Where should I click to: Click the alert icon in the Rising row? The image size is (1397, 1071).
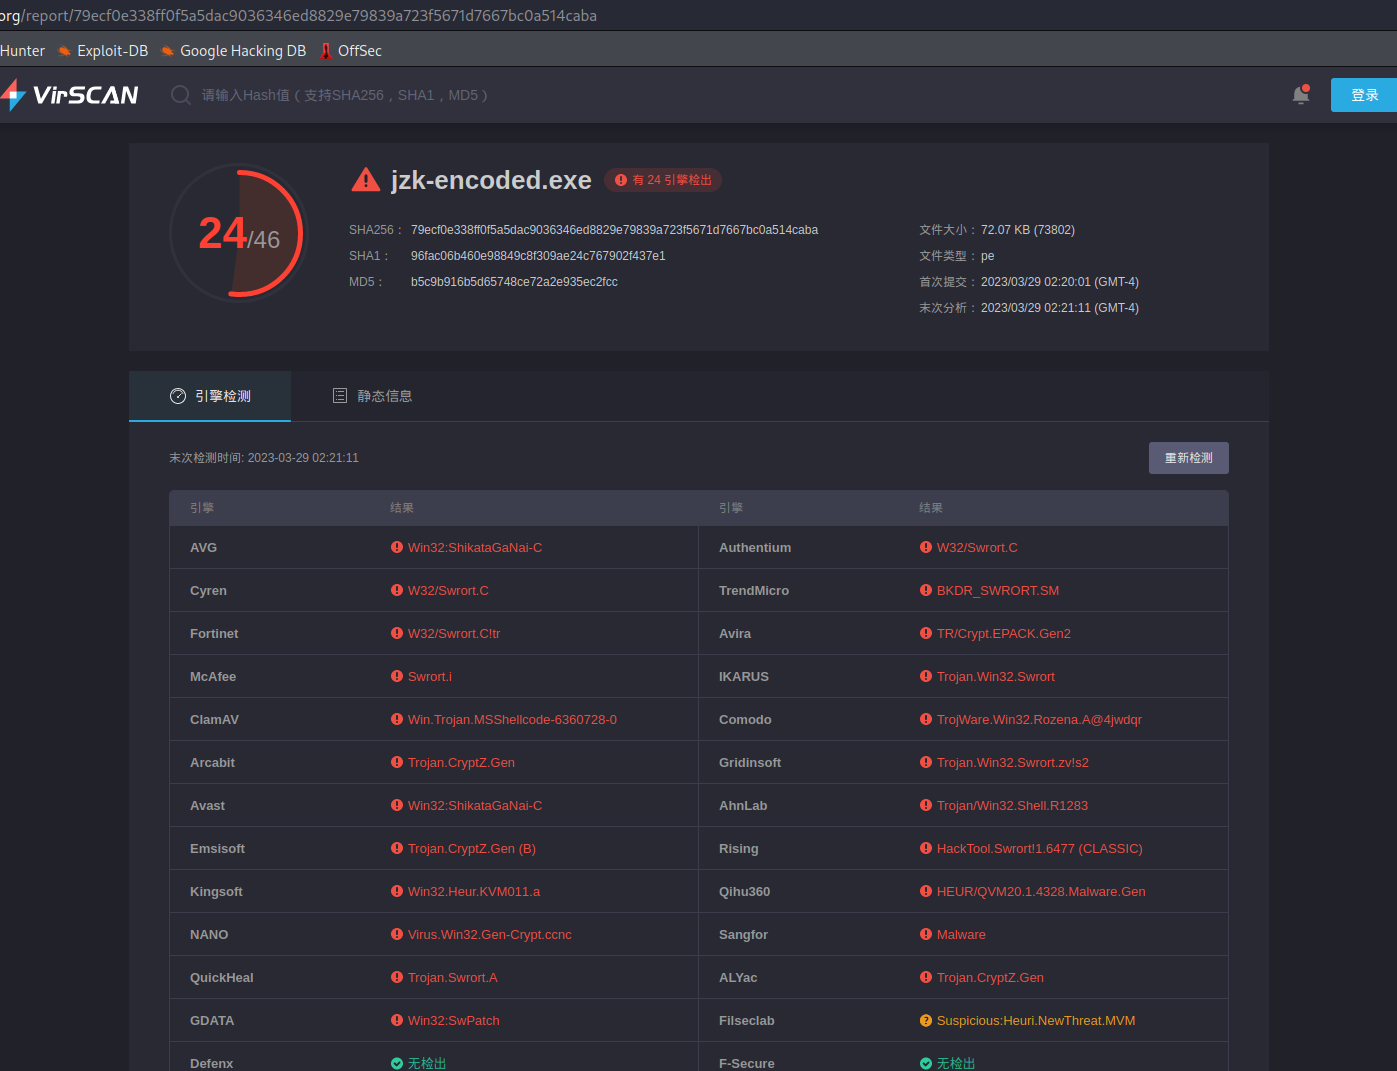point(926,848)
